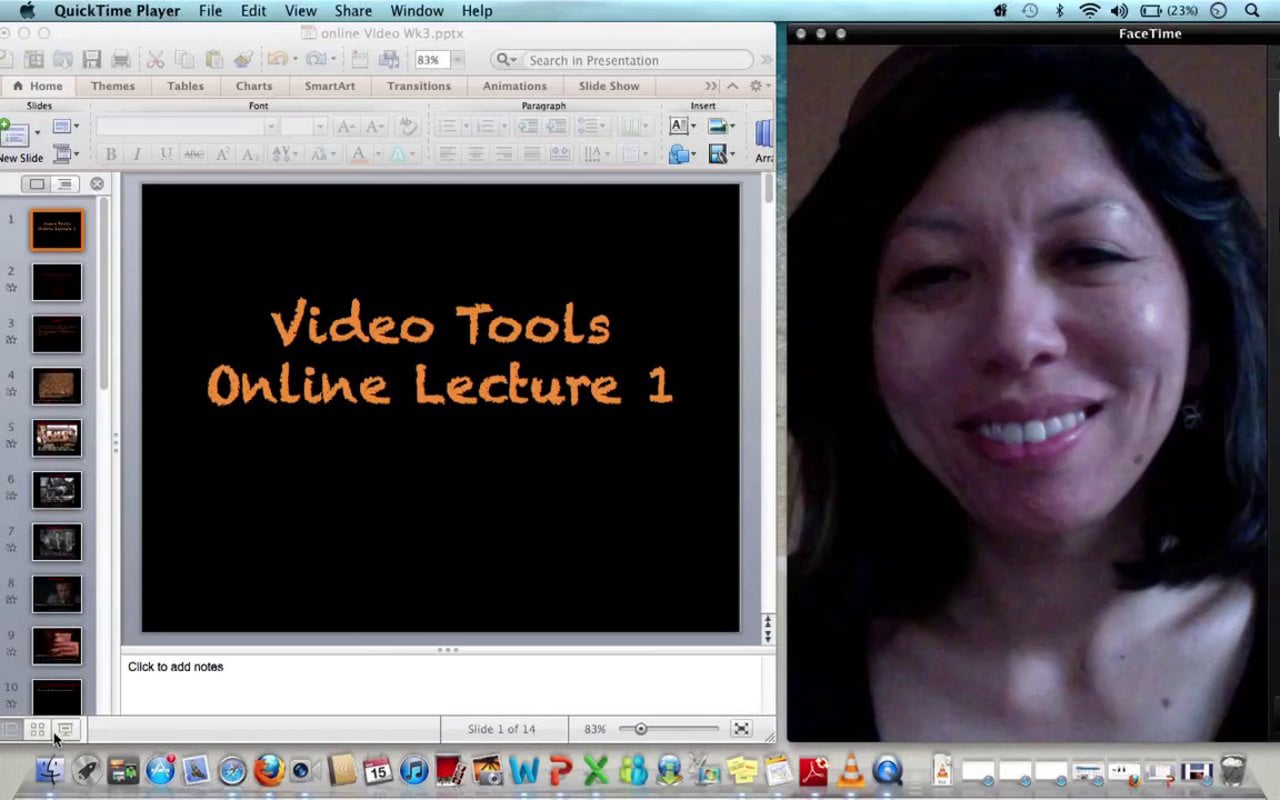Toggle Italic formatting button
Image resolution: width=1280 pixels, height=800 pixels.
pyautogui.click(x=137, y=154)
